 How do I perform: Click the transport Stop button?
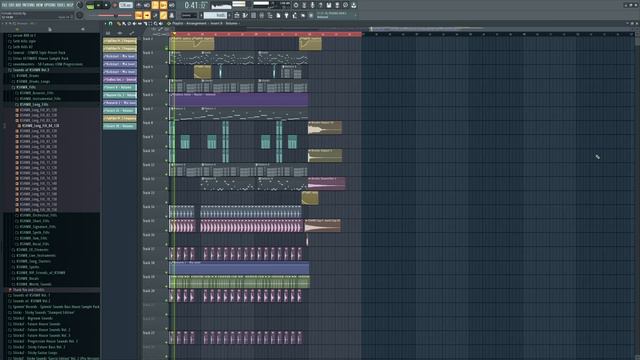pyautogui.click(x=106, y=5)
